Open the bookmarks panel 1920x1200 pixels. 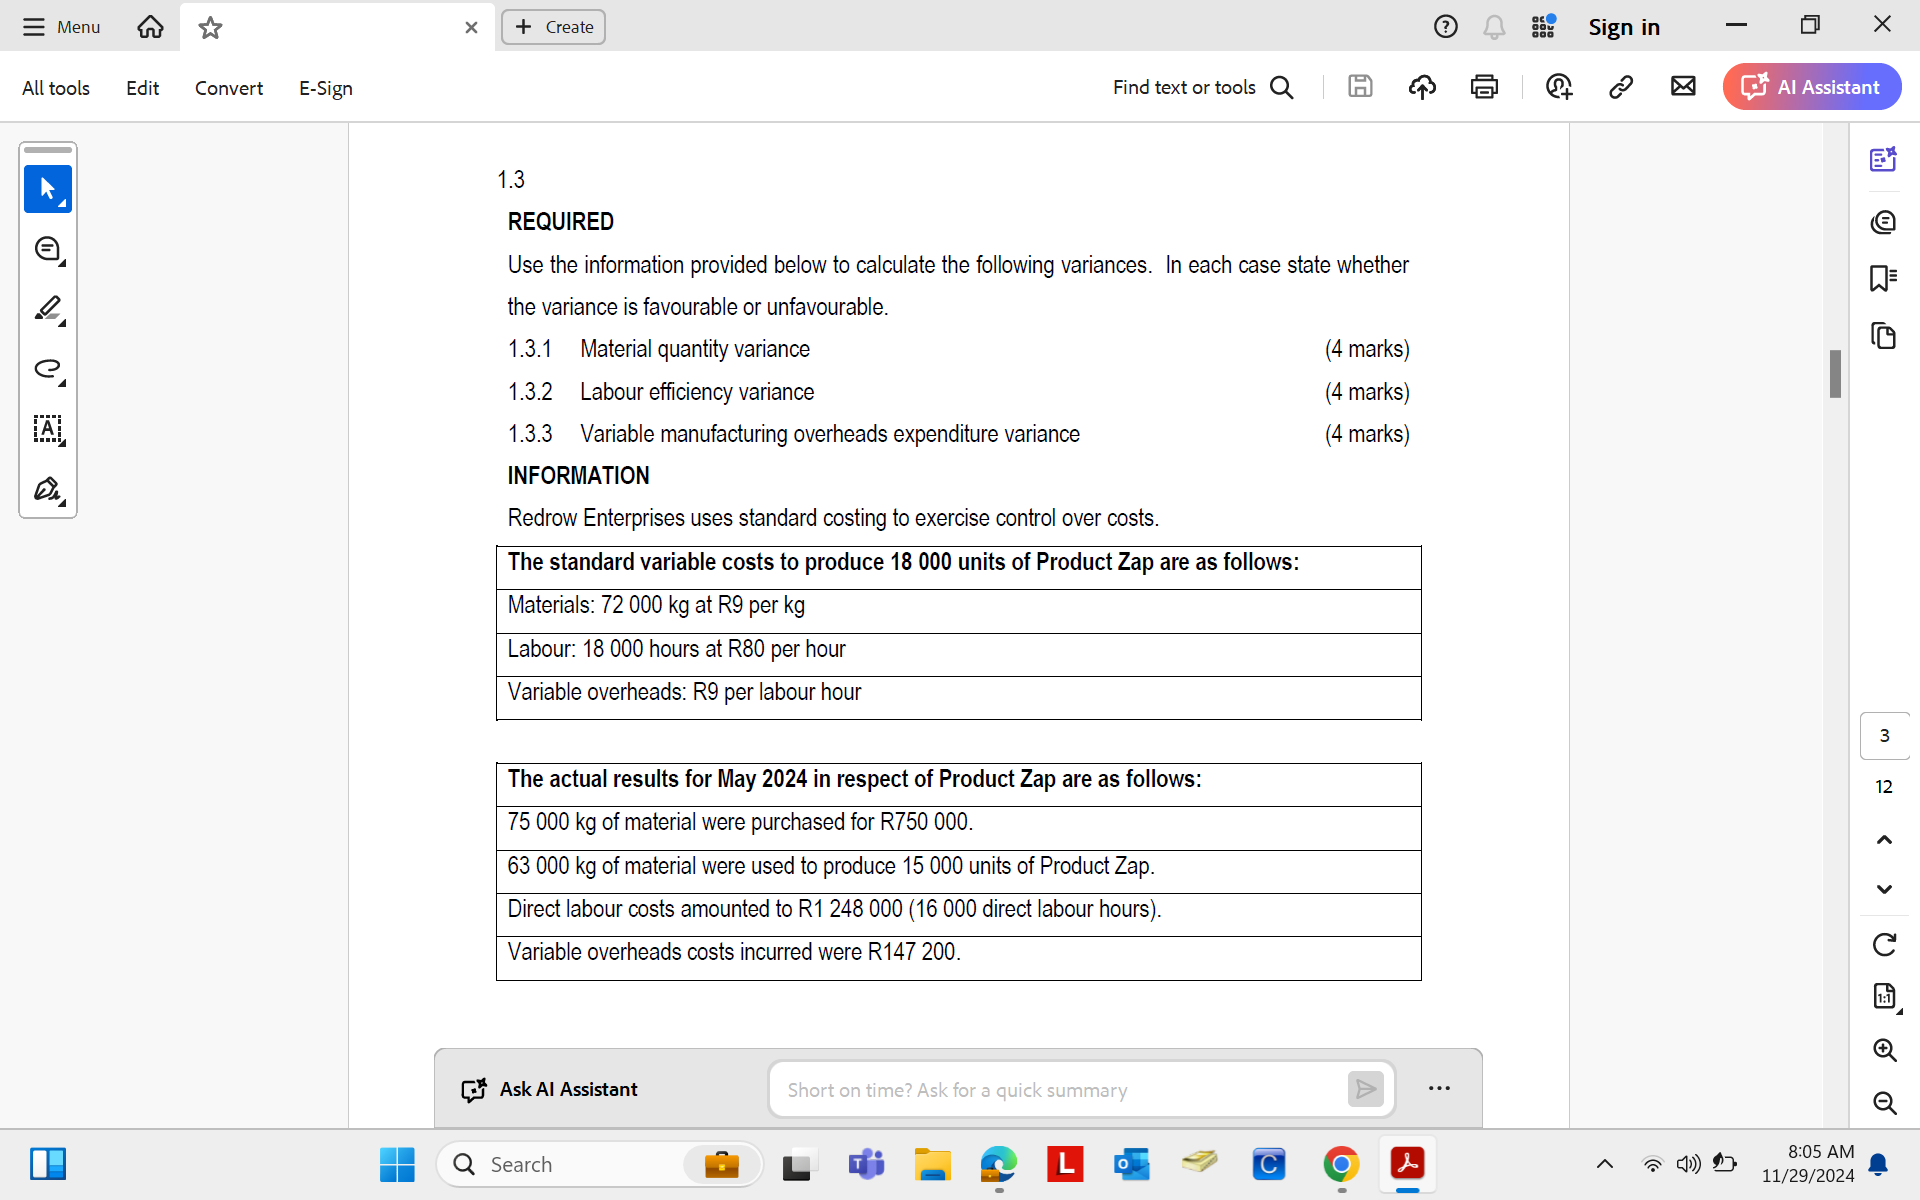1884,278
